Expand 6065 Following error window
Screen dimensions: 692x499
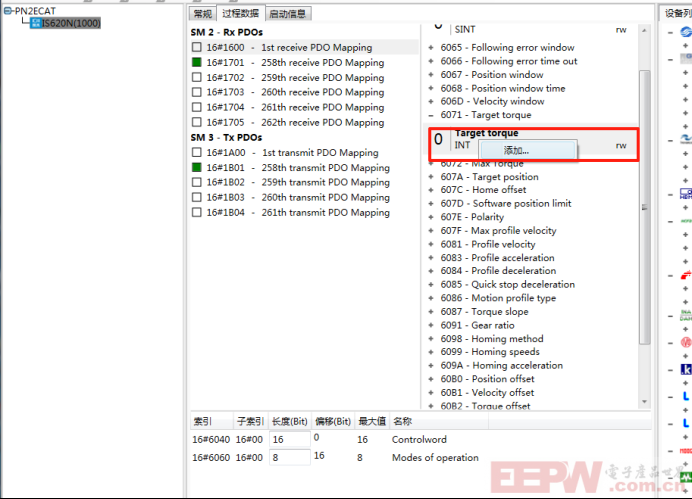431,47
